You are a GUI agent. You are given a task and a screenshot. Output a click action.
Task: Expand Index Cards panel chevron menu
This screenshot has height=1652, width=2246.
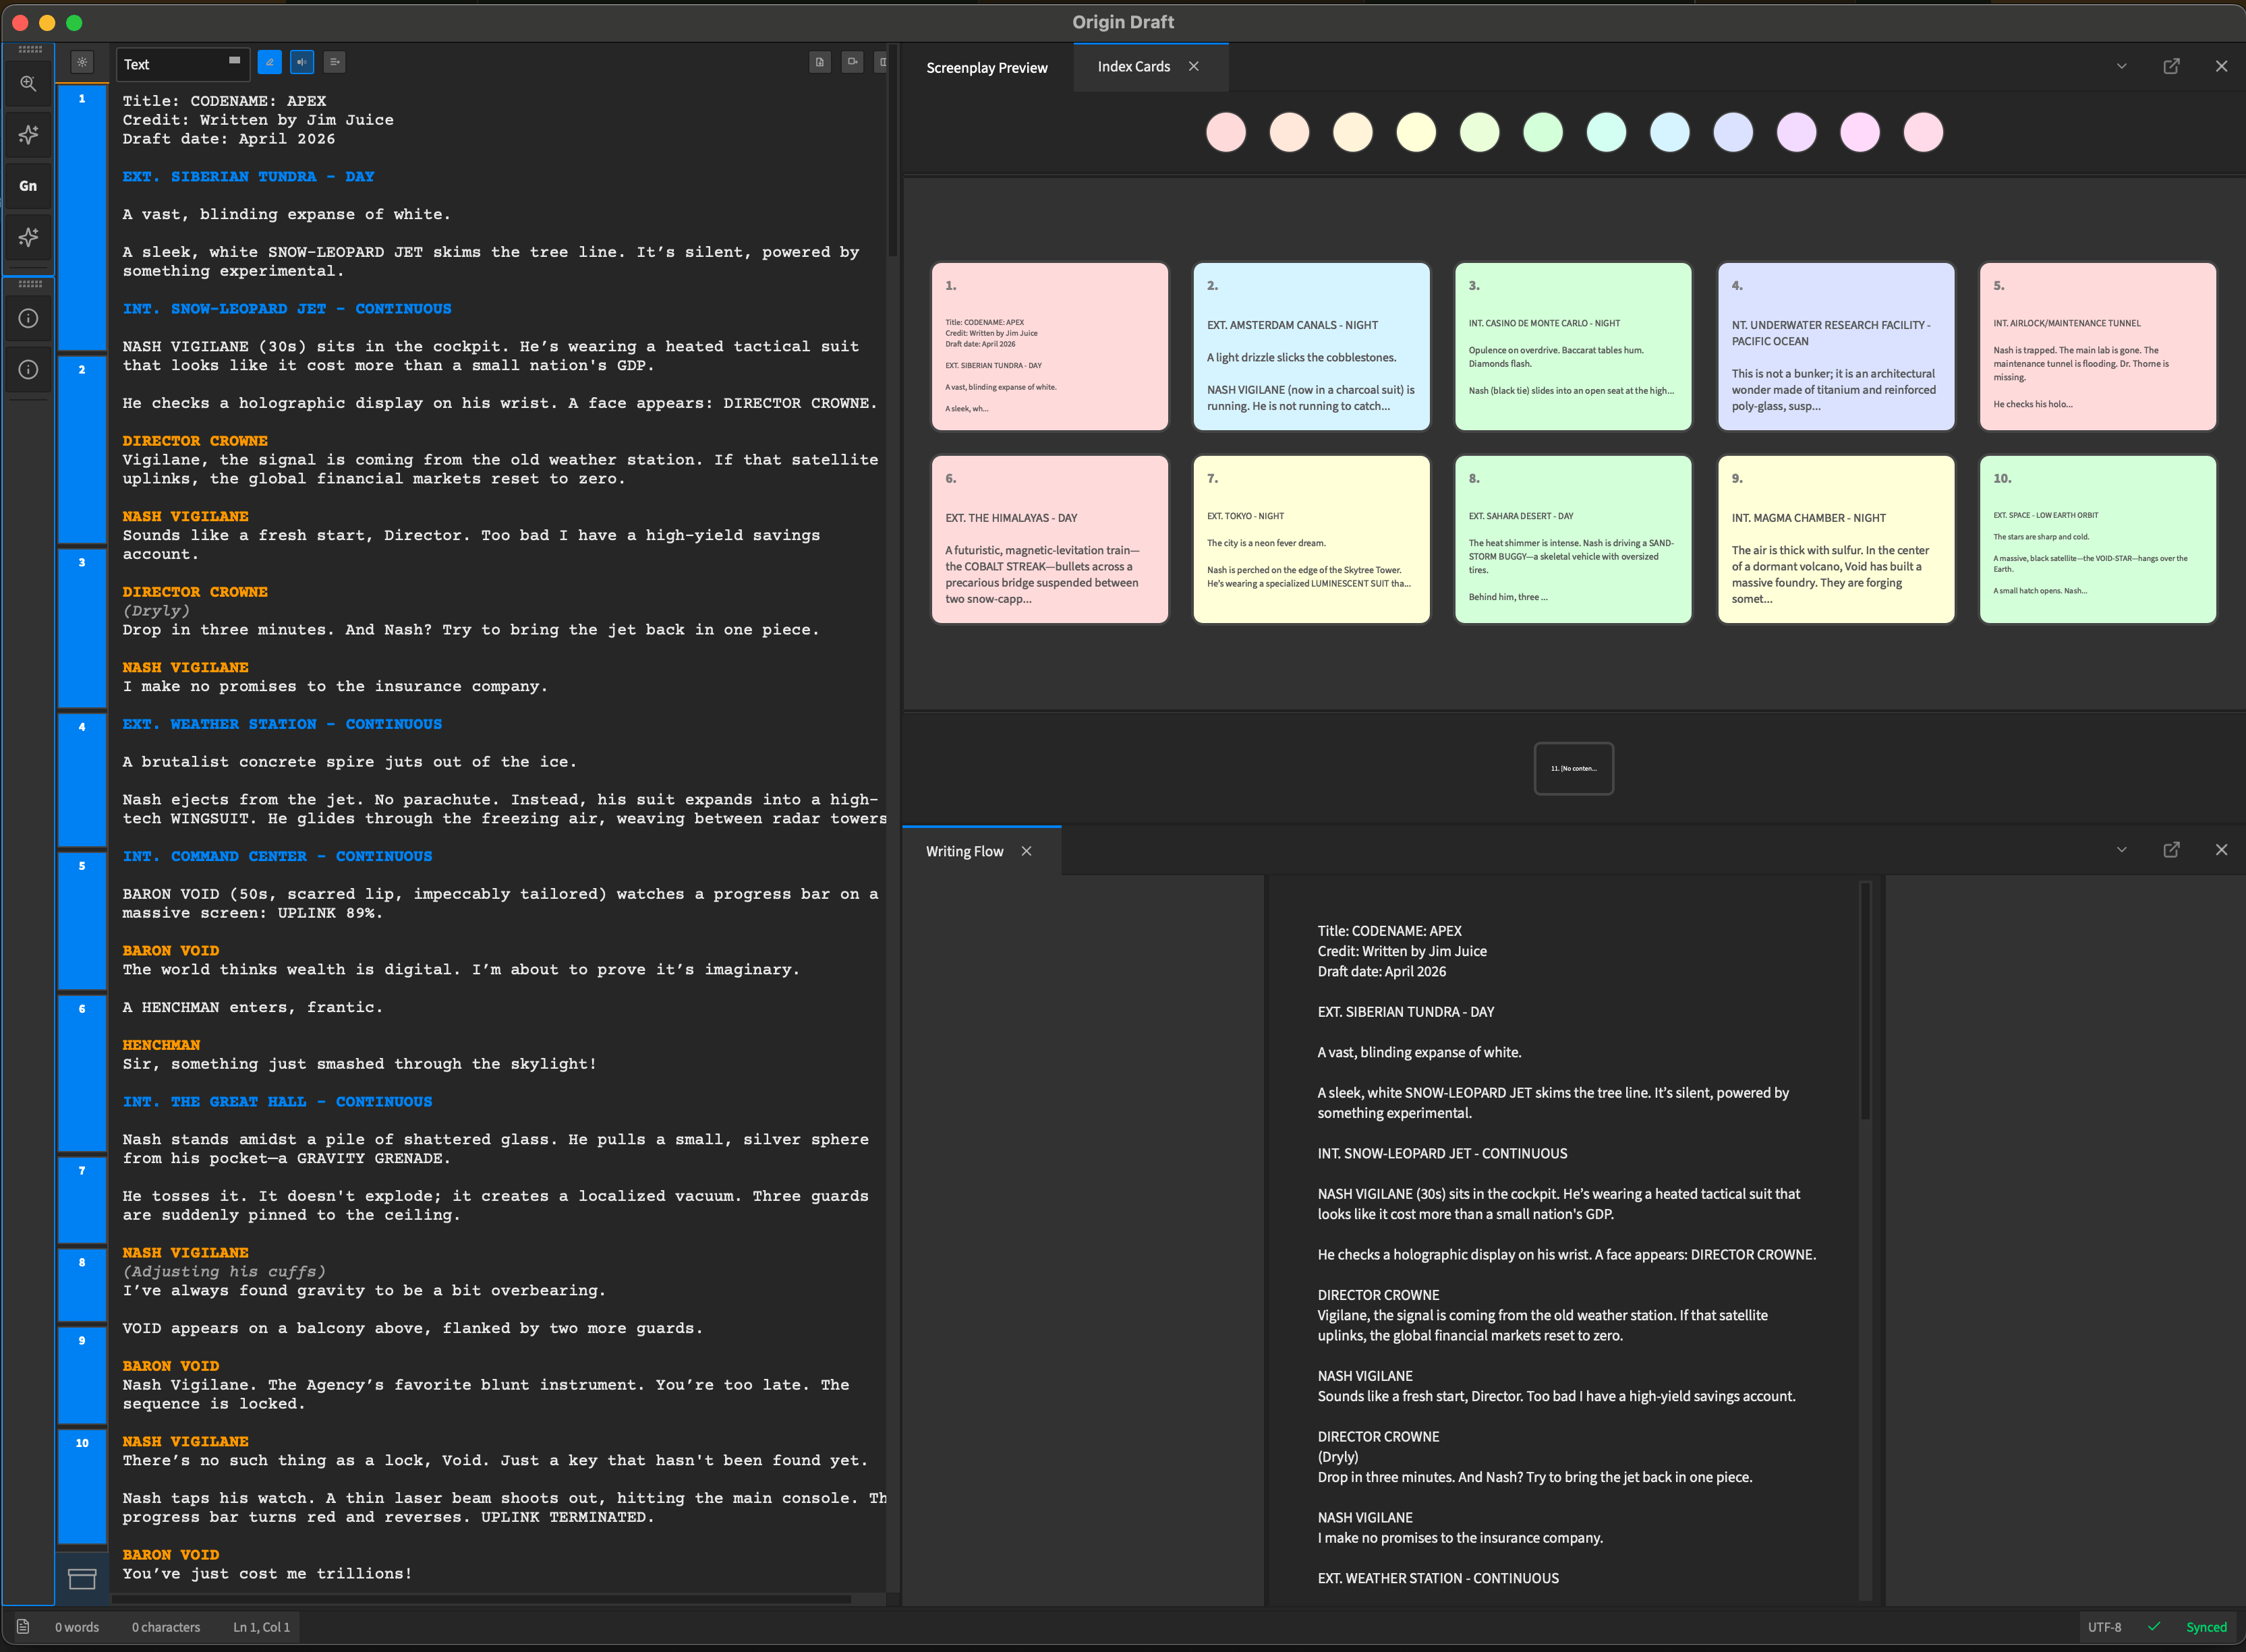point(2121,66)
